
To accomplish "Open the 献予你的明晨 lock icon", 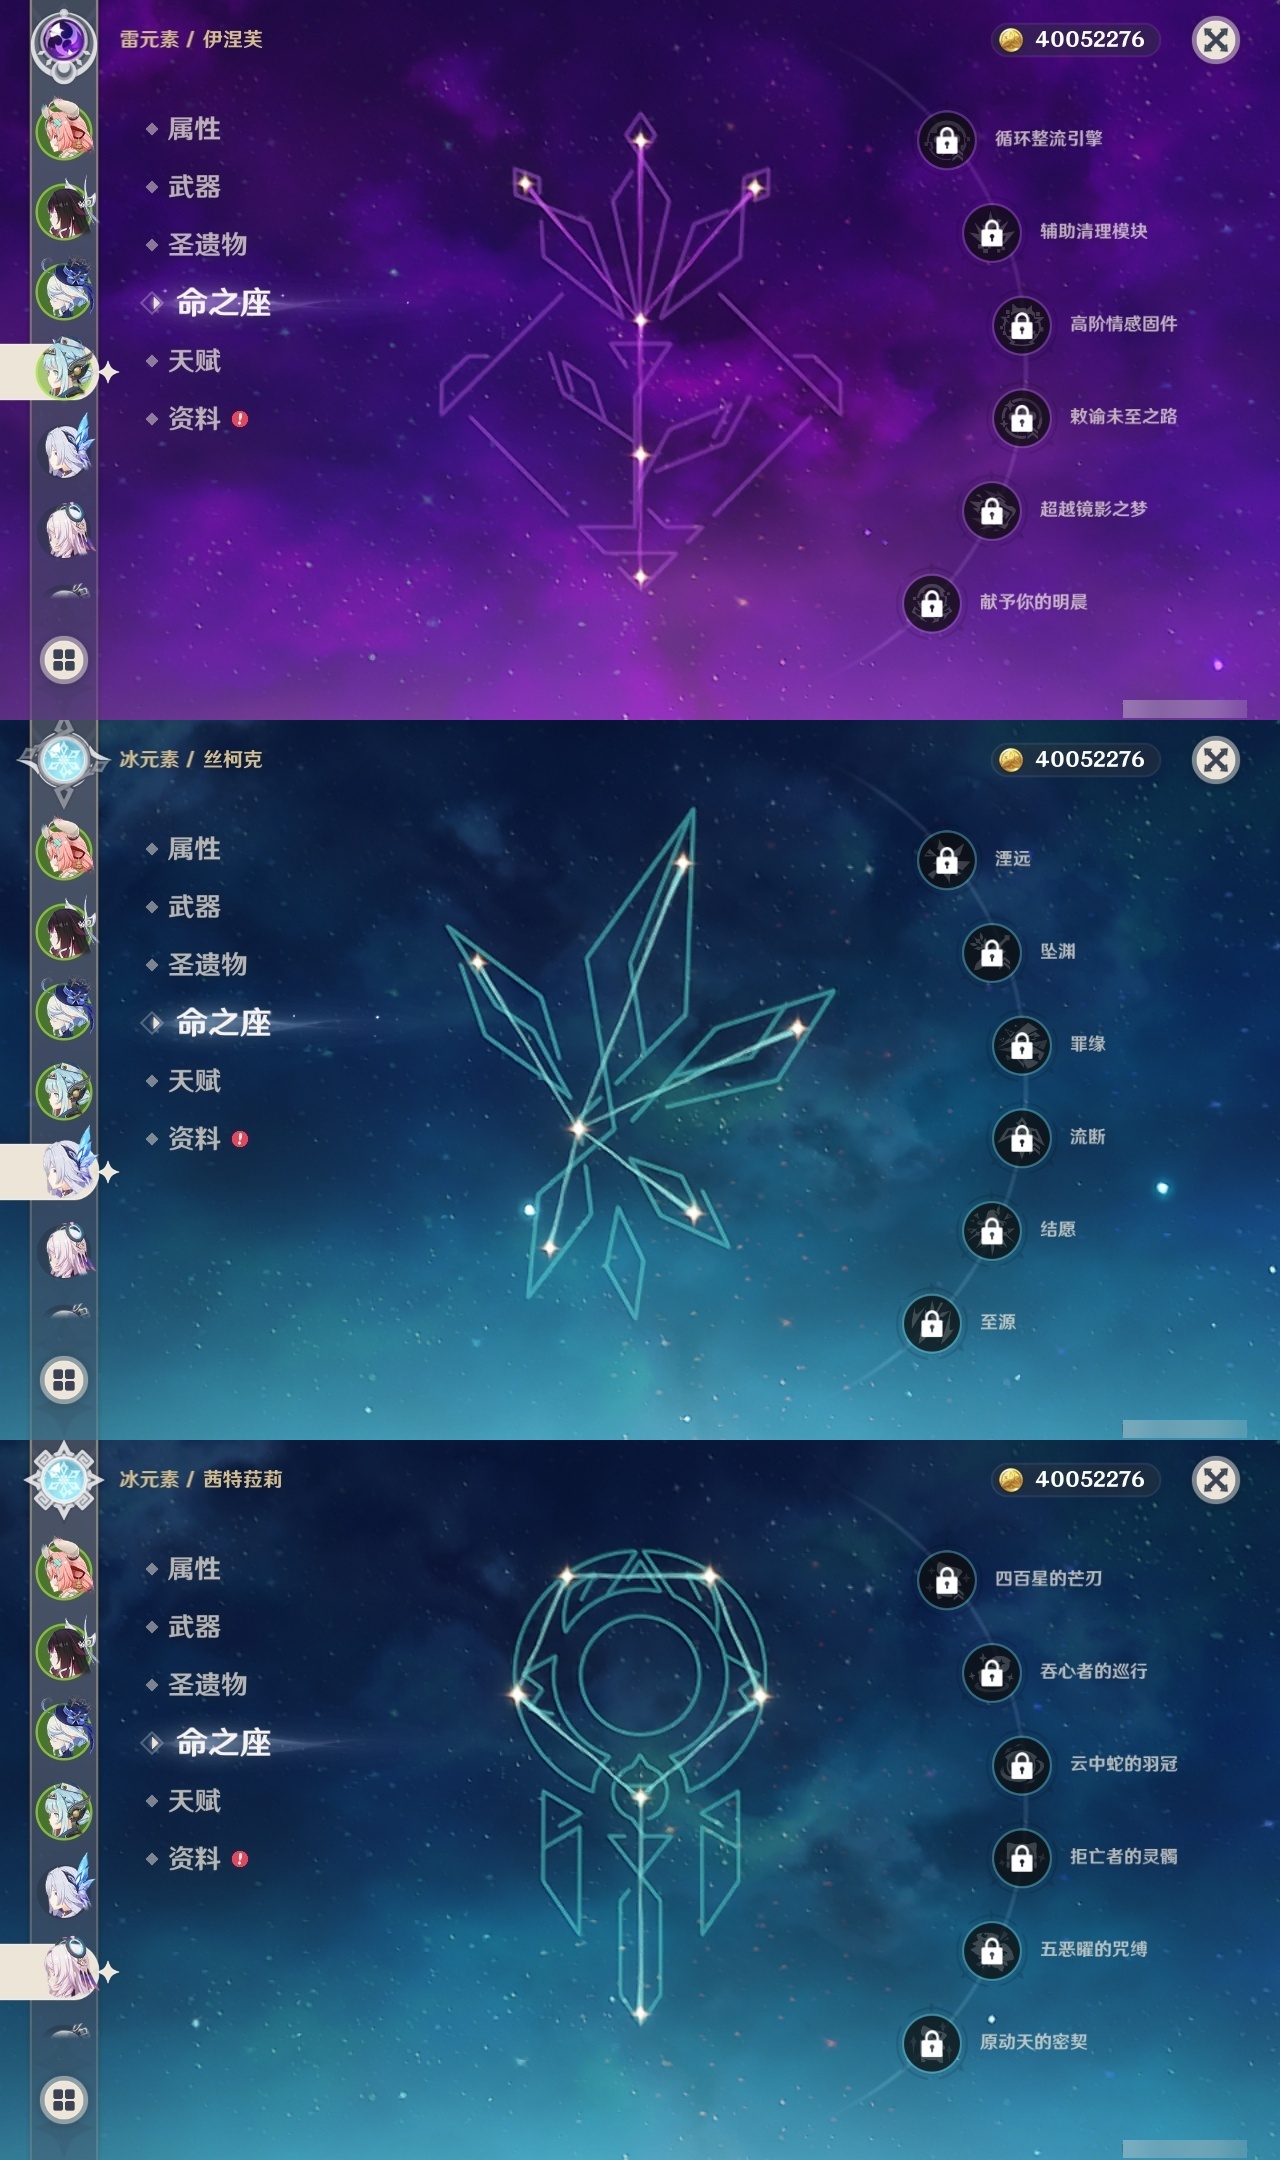I will [x=931, y=603].
